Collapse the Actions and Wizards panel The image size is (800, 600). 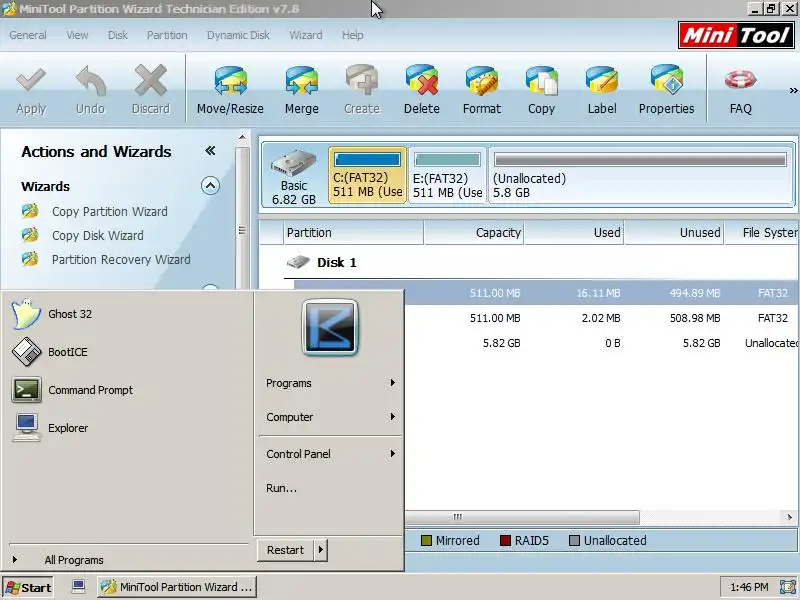coord(210,151)
